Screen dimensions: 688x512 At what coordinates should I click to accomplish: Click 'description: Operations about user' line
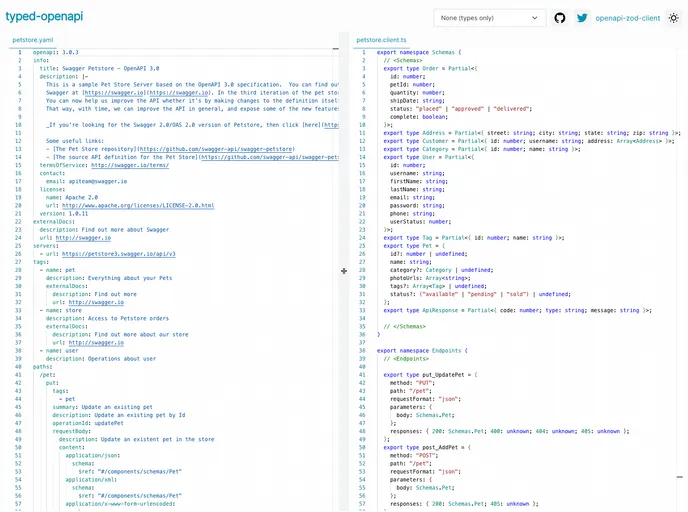(101, 359)
